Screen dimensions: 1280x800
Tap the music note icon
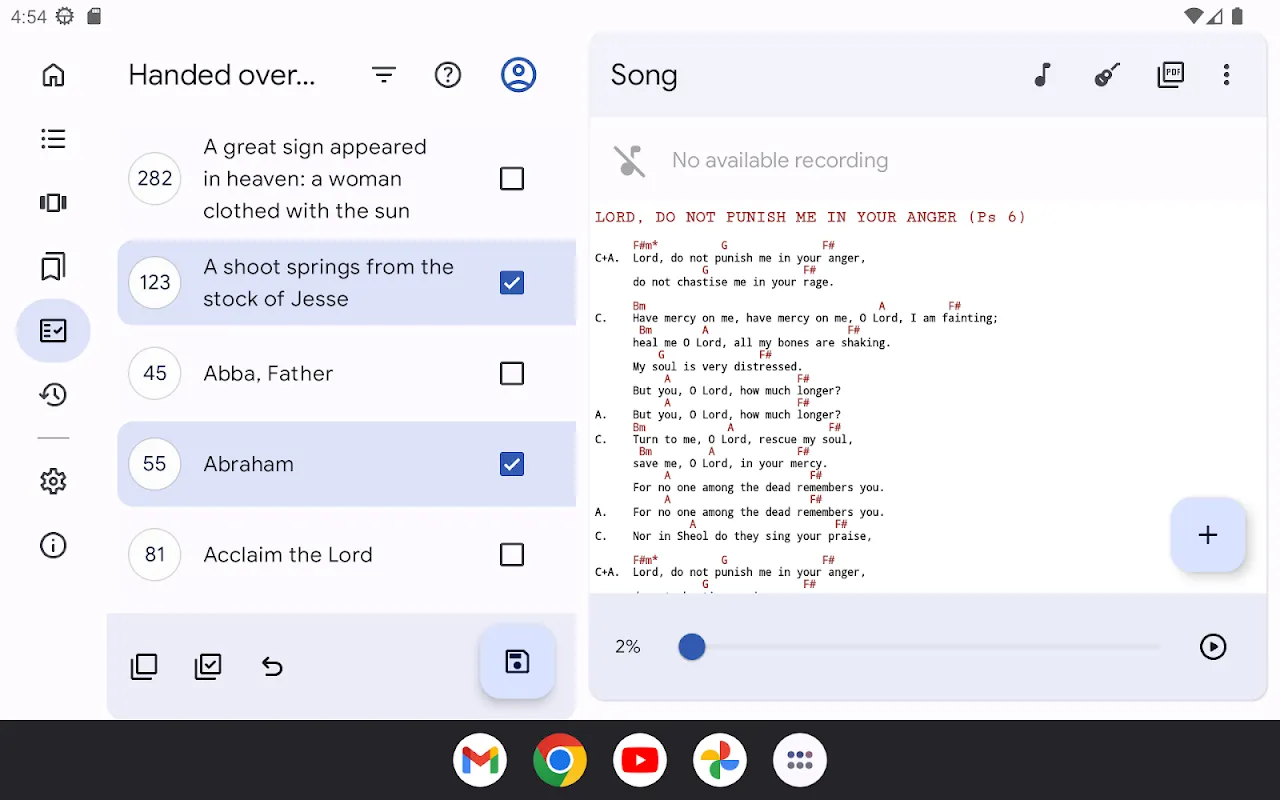pyautogui.click(x=1042, y=75)
